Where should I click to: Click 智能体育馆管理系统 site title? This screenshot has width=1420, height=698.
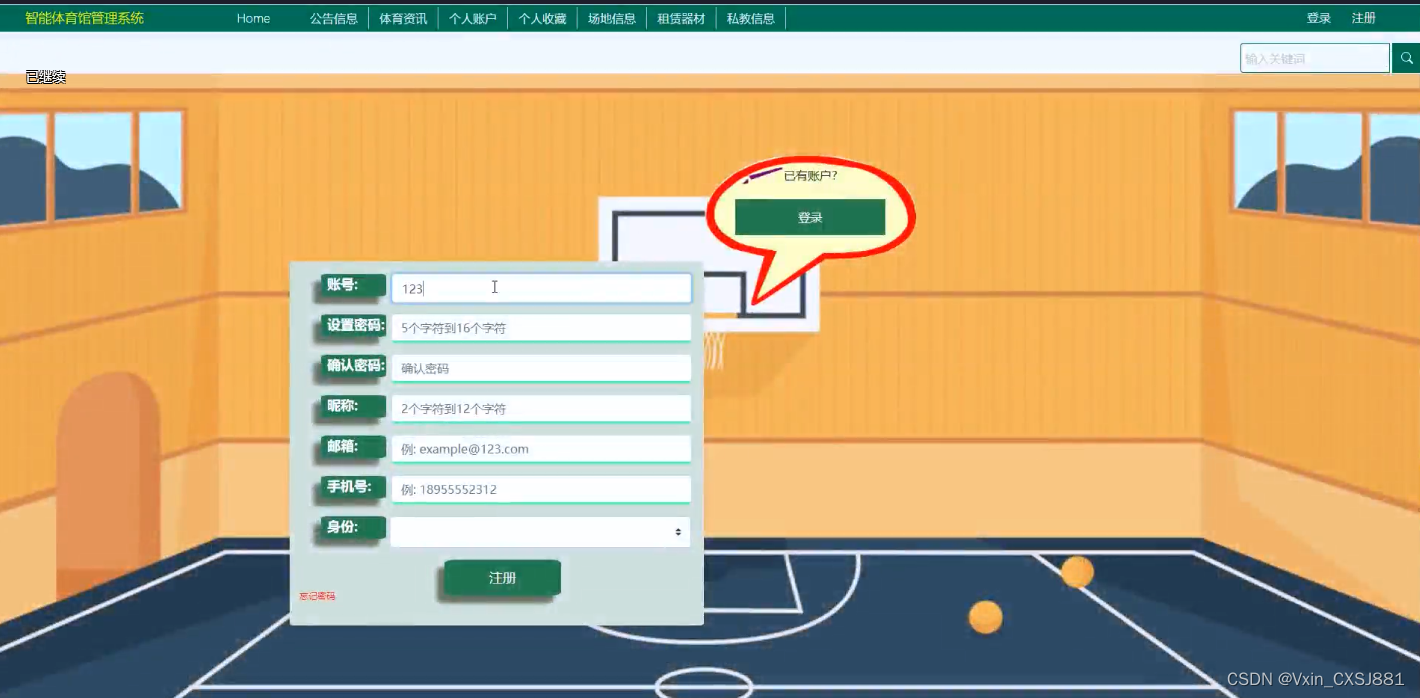point(85,18)
